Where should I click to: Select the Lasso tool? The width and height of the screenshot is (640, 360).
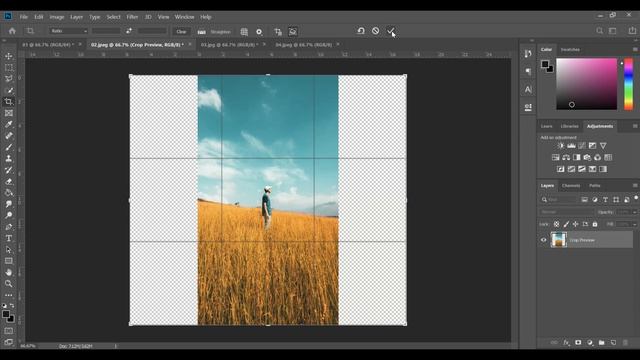click(9, 79)
